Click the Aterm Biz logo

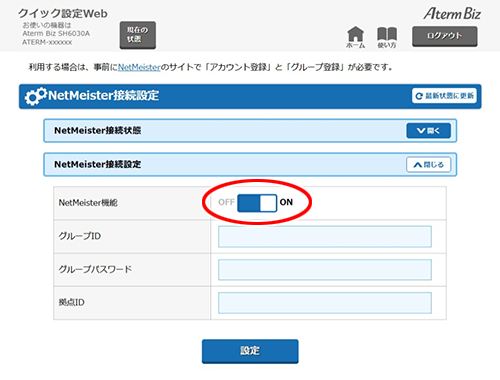click(x=452, y=14)
